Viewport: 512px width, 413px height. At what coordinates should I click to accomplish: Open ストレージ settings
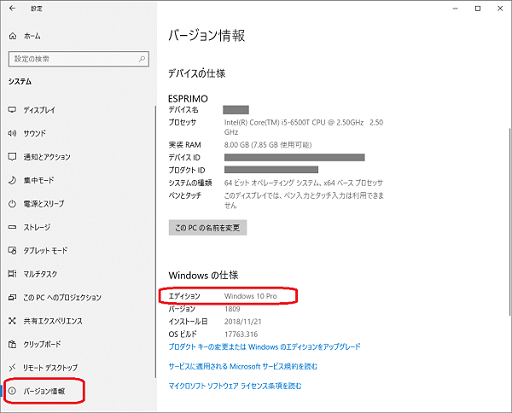click(x=37, y=227)
